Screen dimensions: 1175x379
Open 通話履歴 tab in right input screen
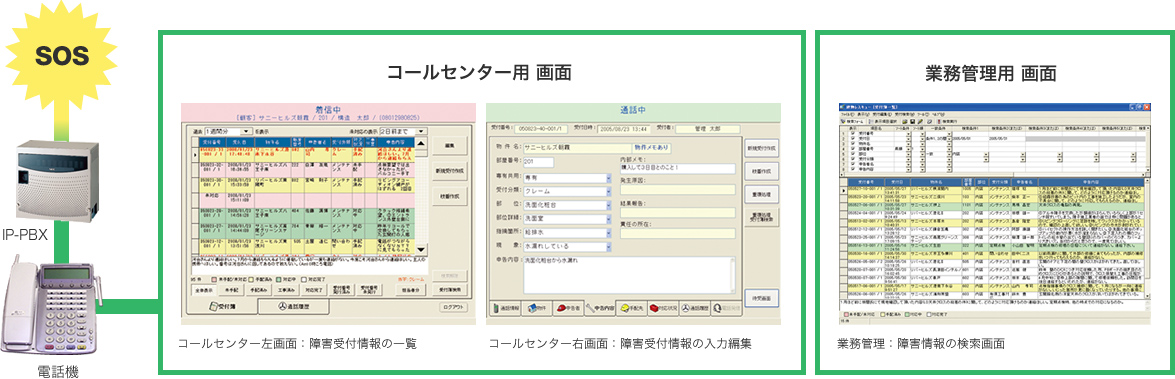pos(695,309)
